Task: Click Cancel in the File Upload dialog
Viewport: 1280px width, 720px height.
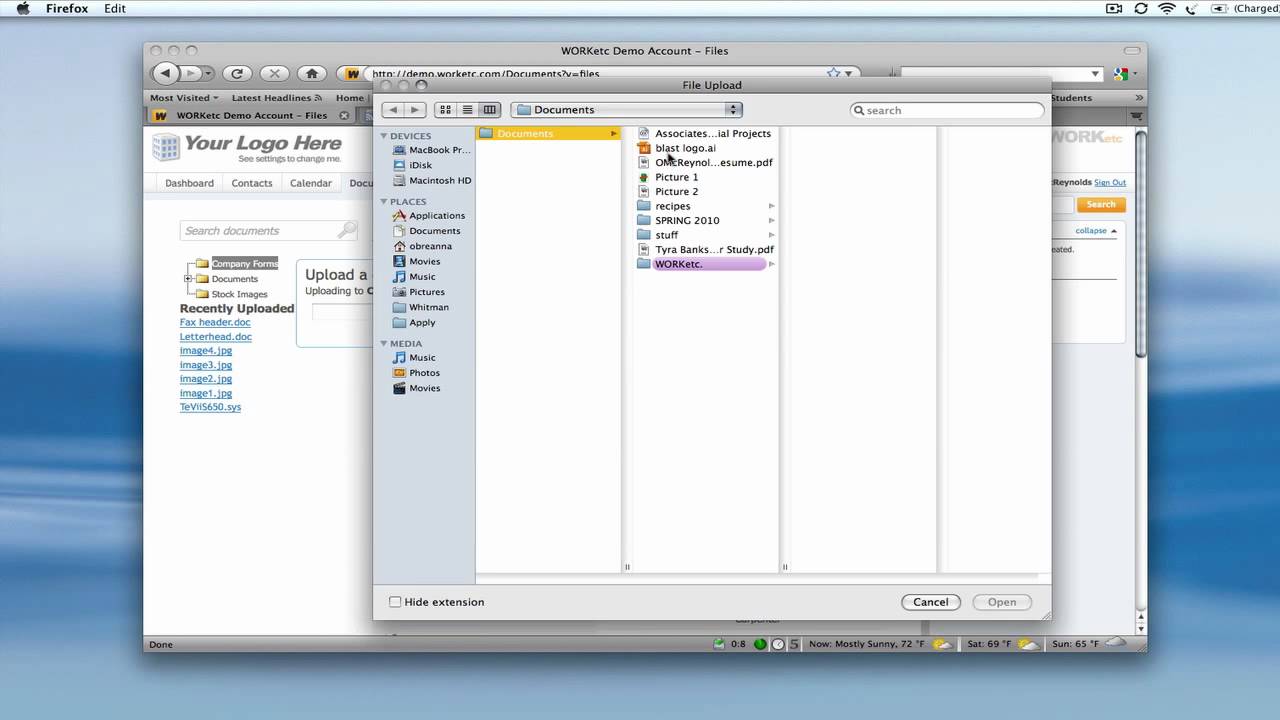Action: click(931, 602)
